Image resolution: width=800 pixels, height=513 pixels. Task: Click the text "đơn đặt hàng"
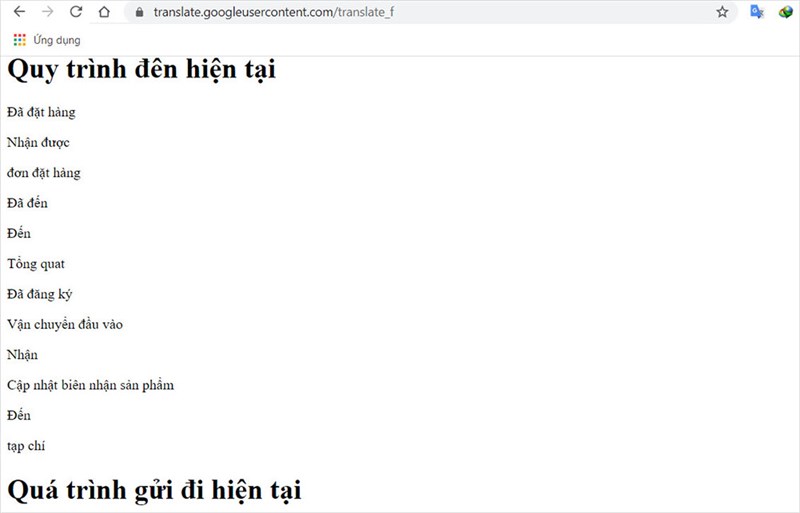point(44,173)
